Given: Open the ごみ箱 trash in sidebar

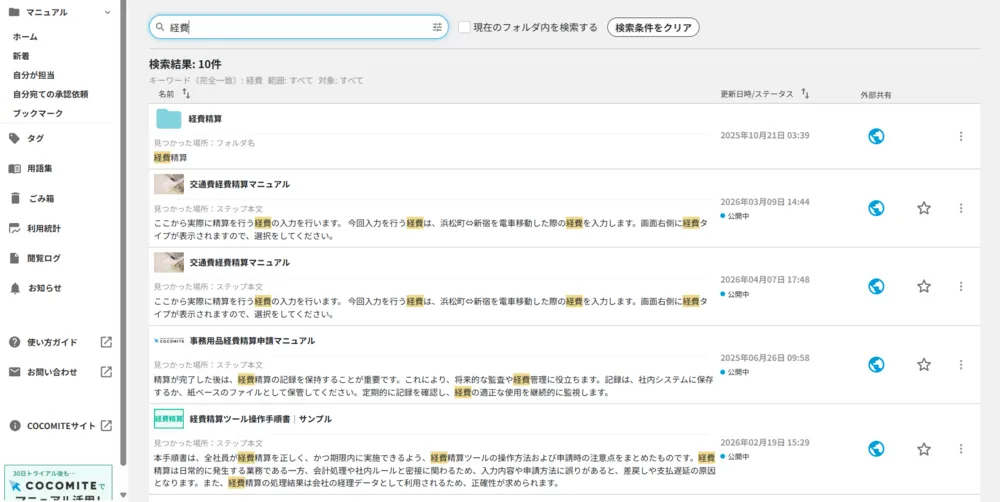Looking at the screenshot, I should point(41,198).
